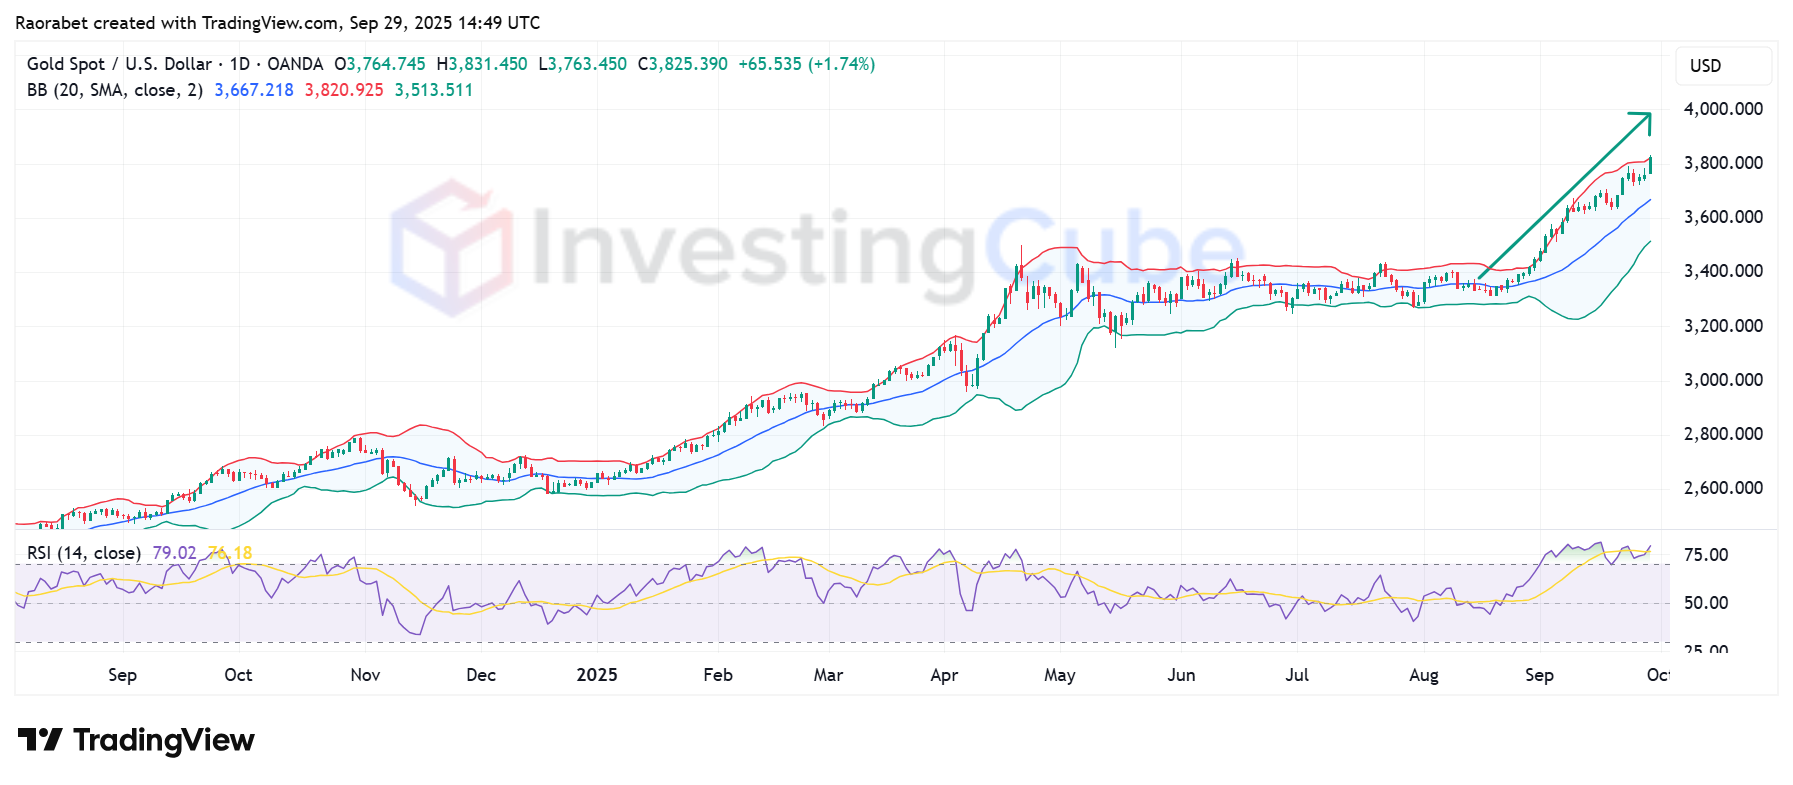
Task: Click the 2025 label on time axis
Action: pos(597,675)
